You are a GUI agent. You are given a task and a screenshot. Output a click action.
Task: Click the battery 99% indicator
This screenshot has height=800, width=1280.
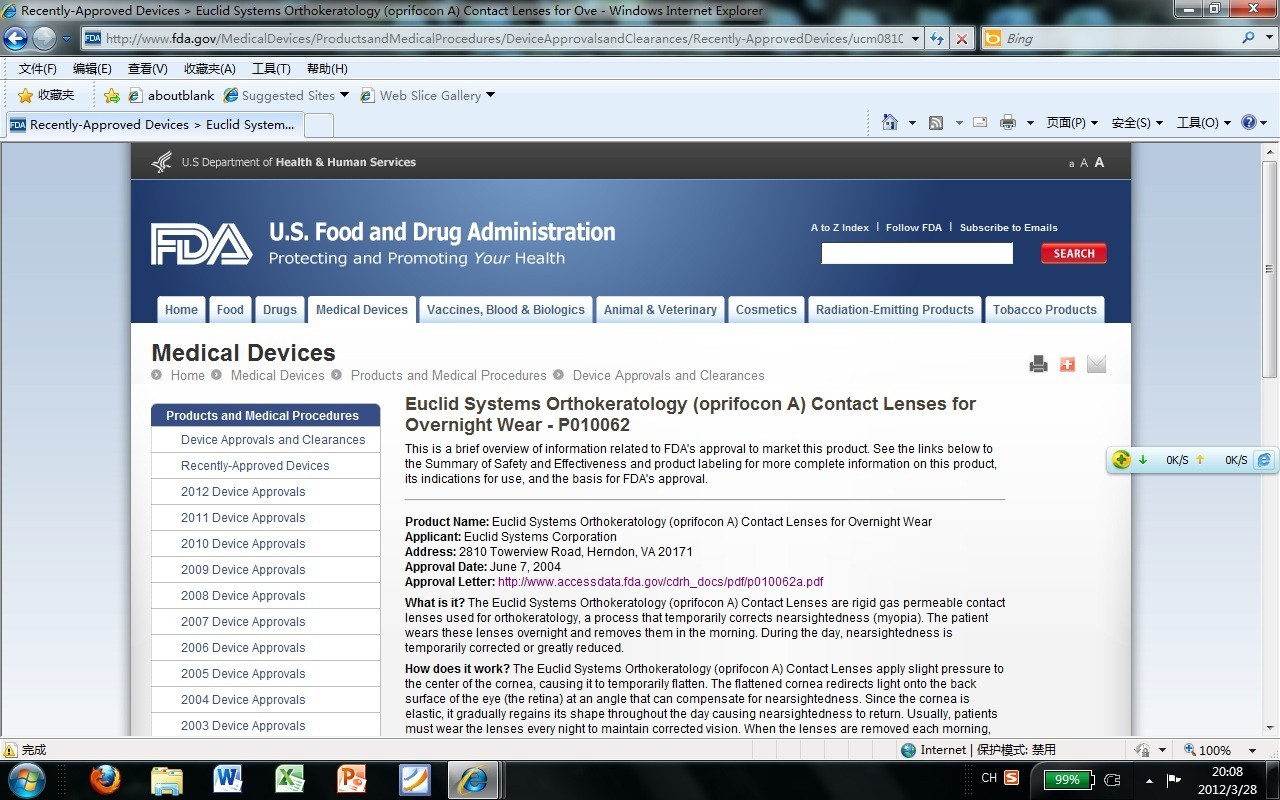click(1068, 779)
